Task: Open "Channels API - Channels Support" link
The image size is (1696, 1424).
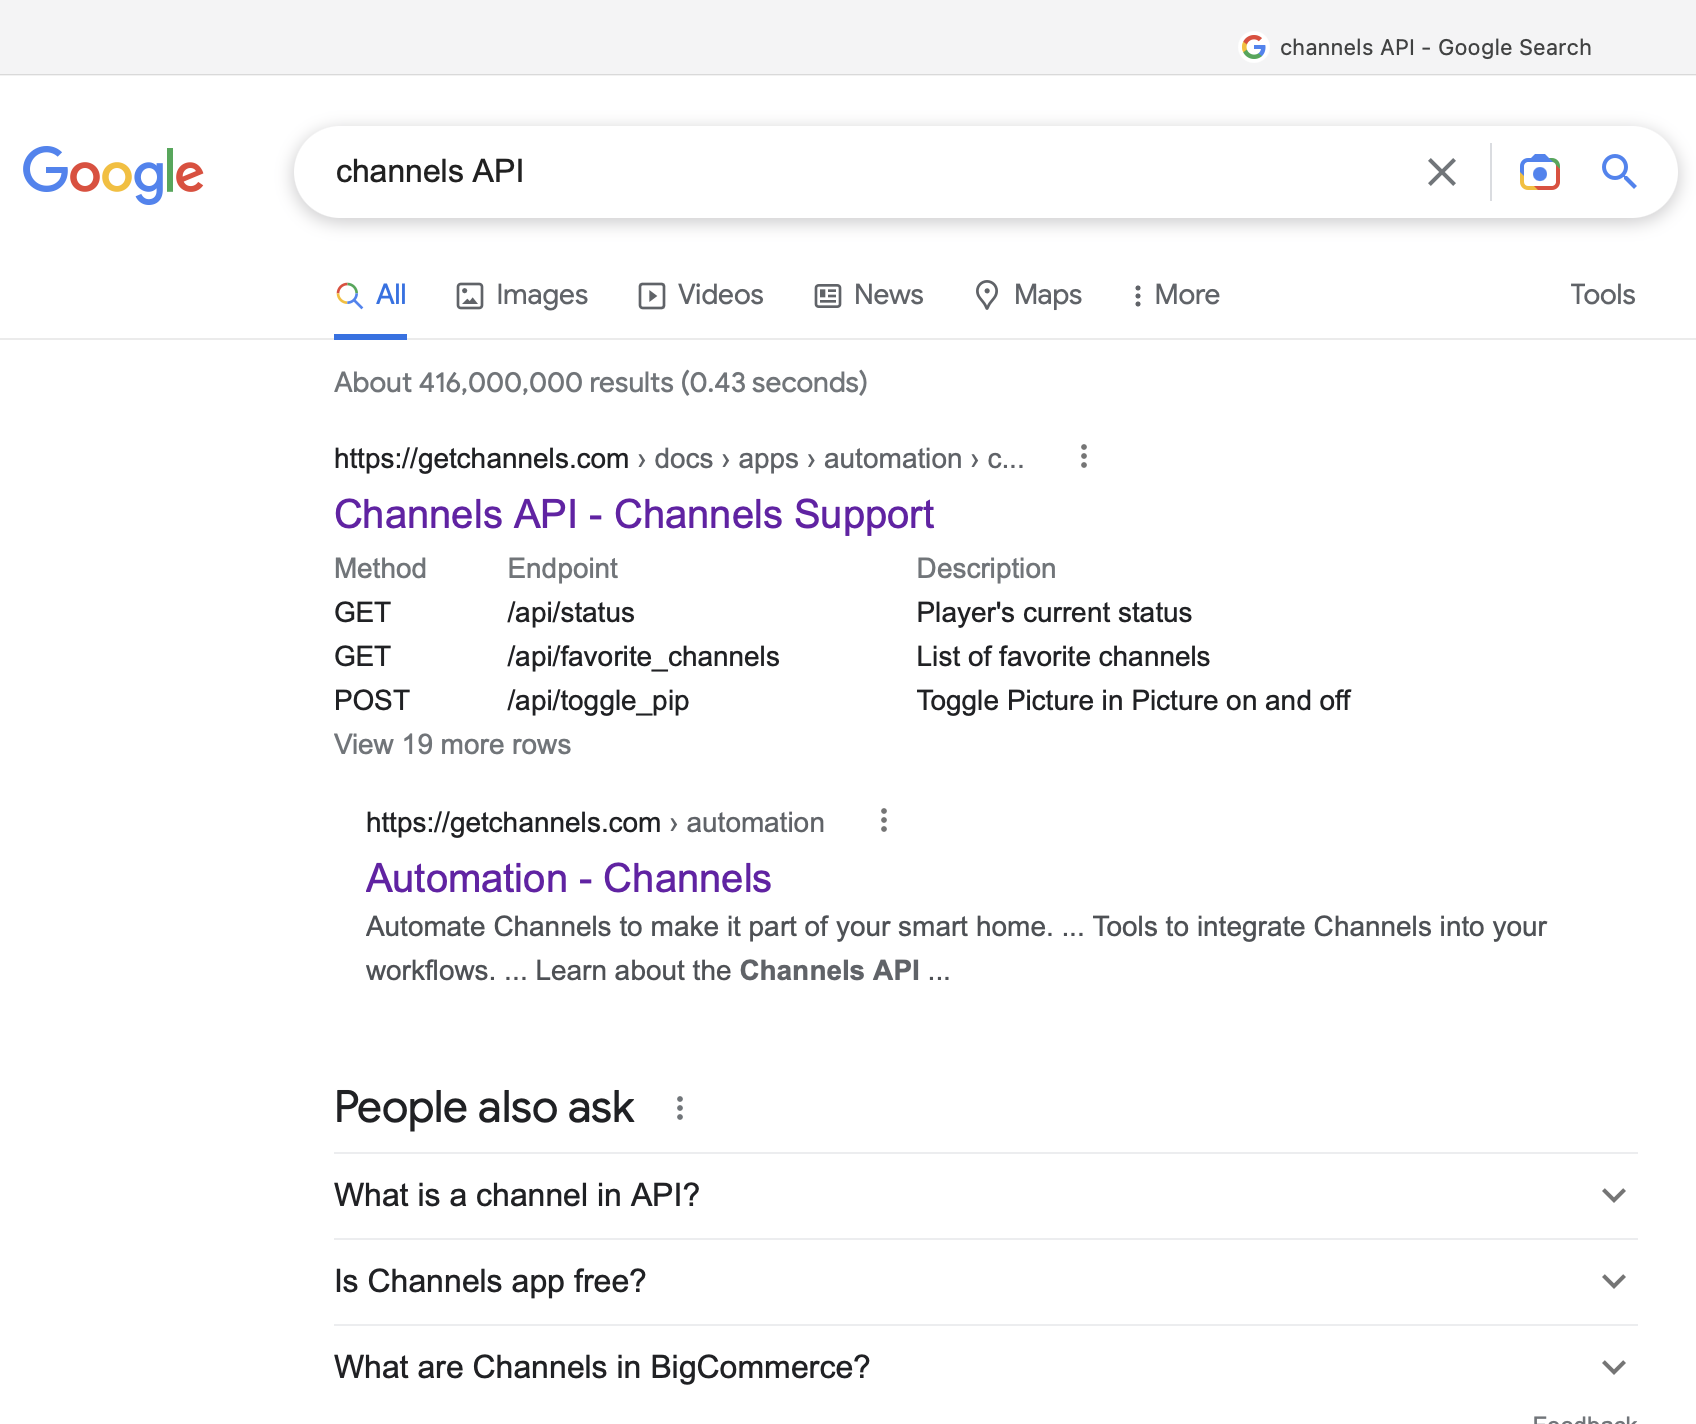Action: point(633,515)
